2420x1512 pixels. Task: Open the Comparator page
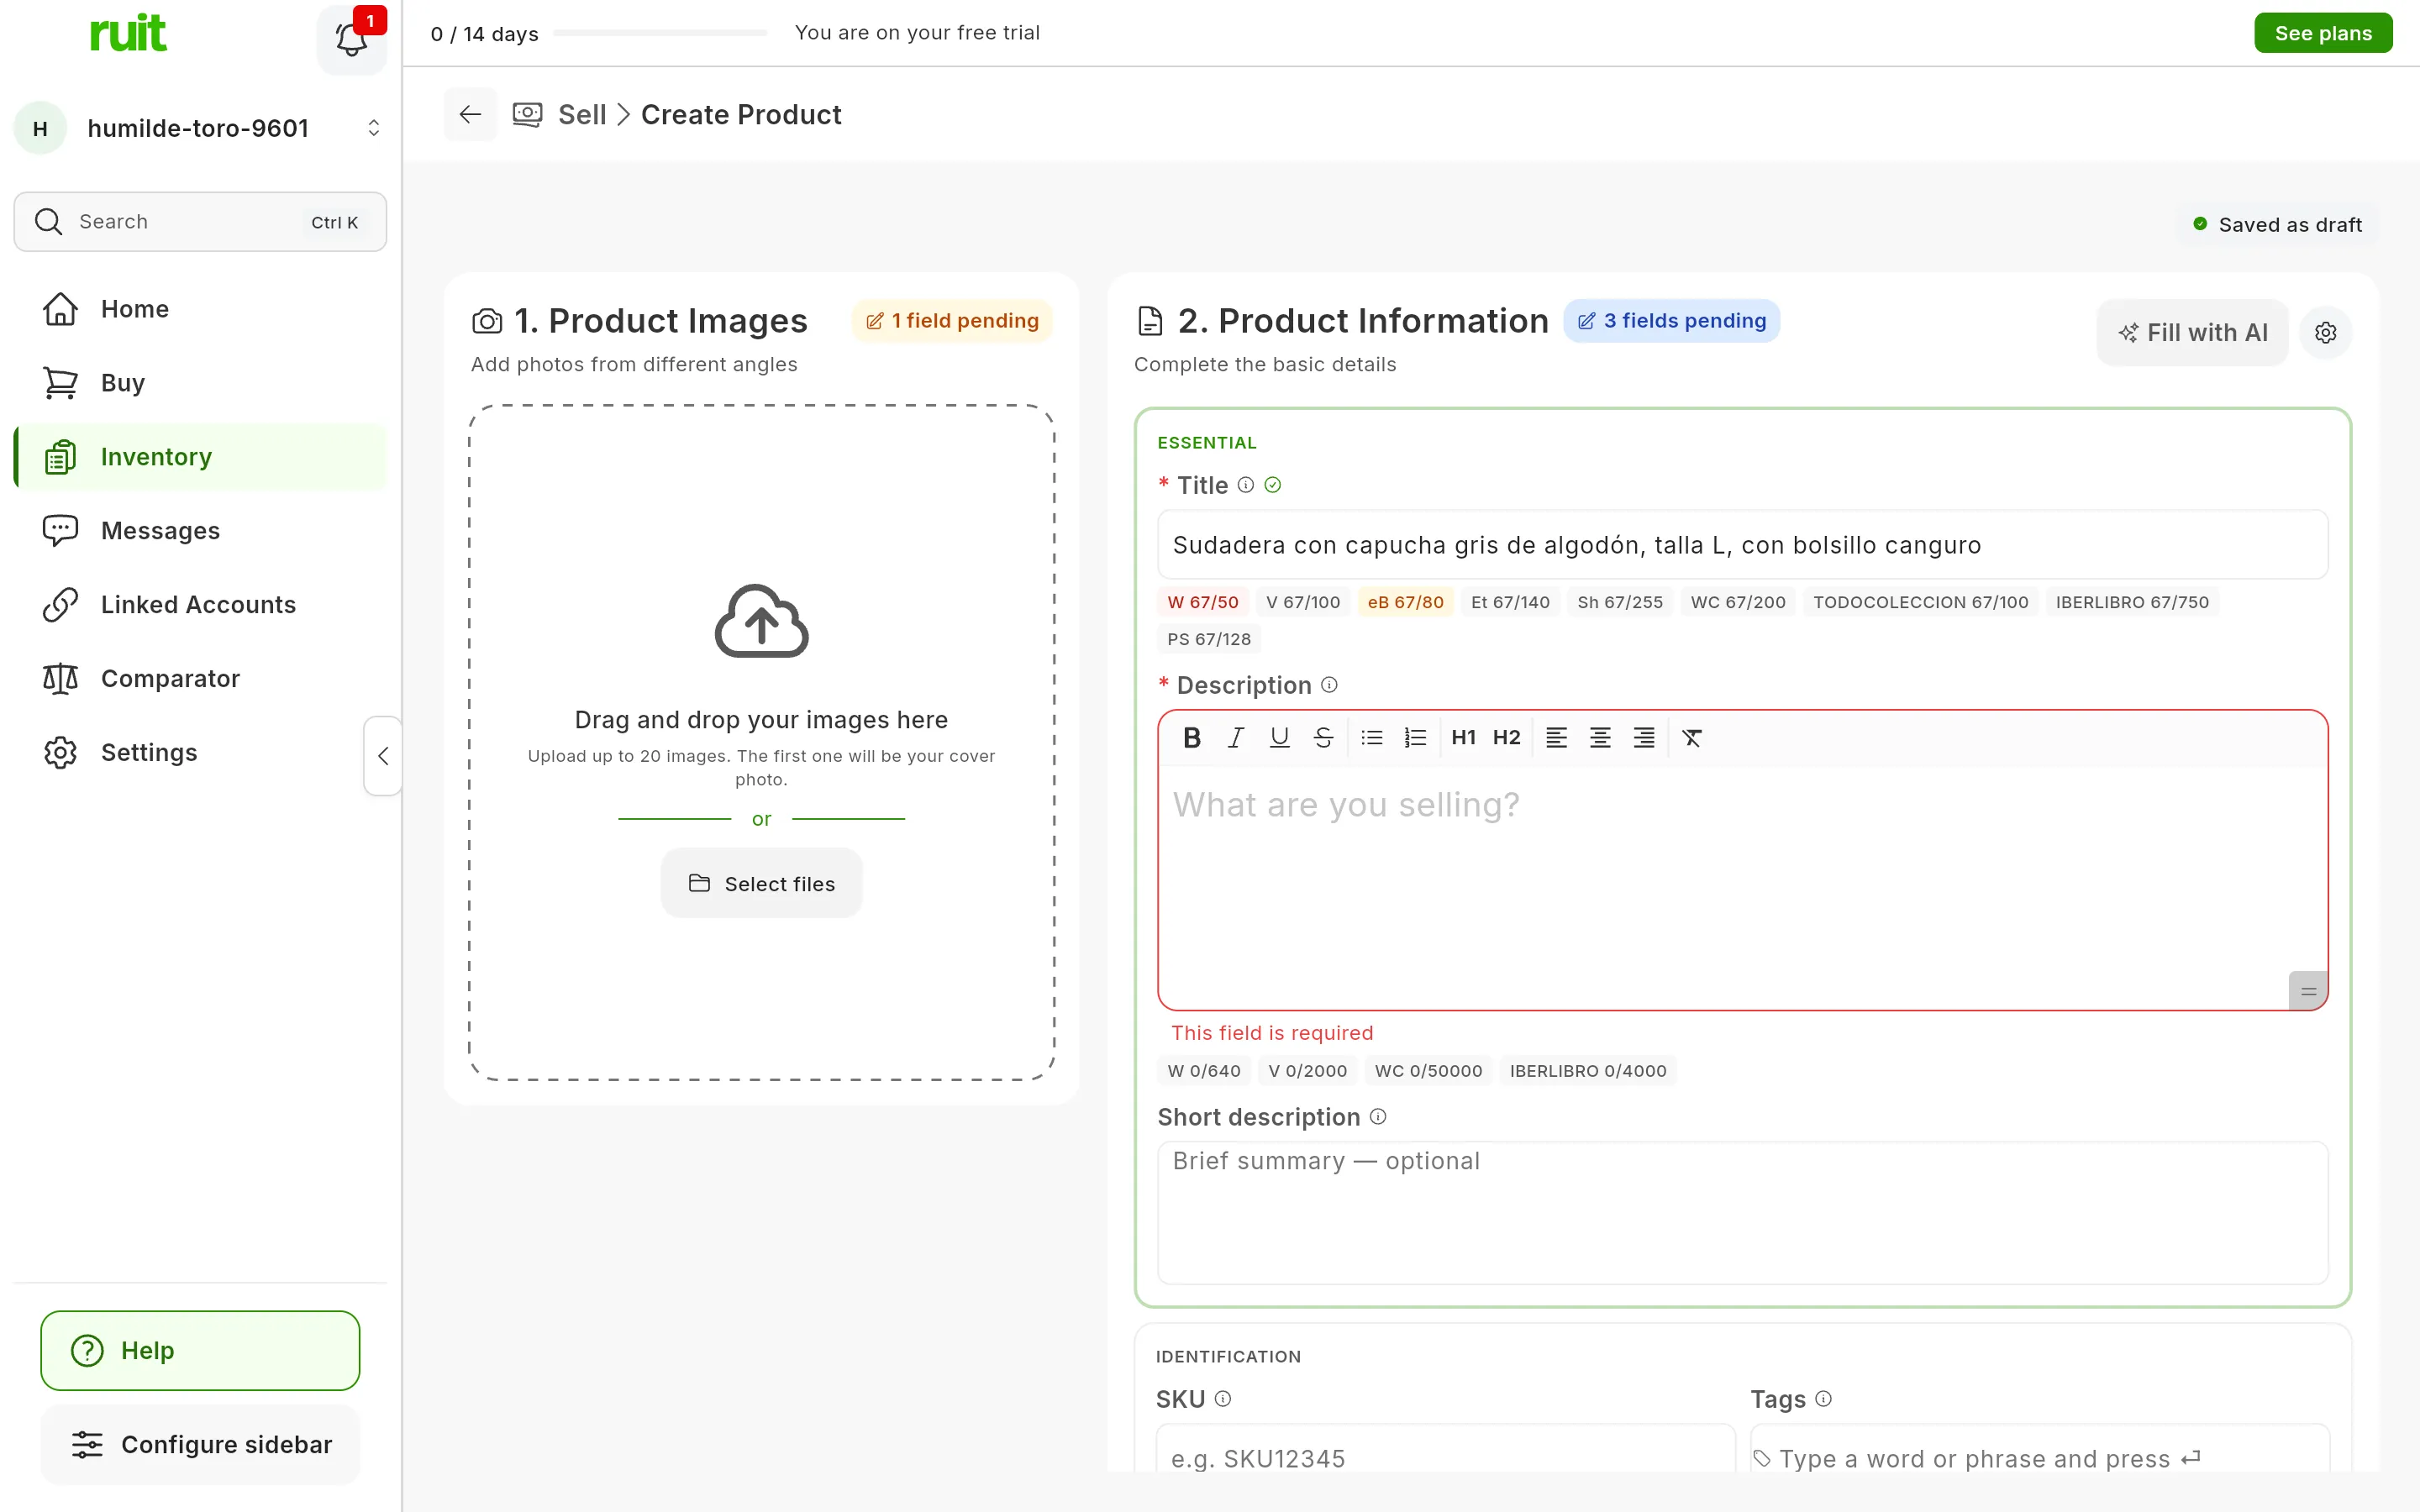click(200, 679)
